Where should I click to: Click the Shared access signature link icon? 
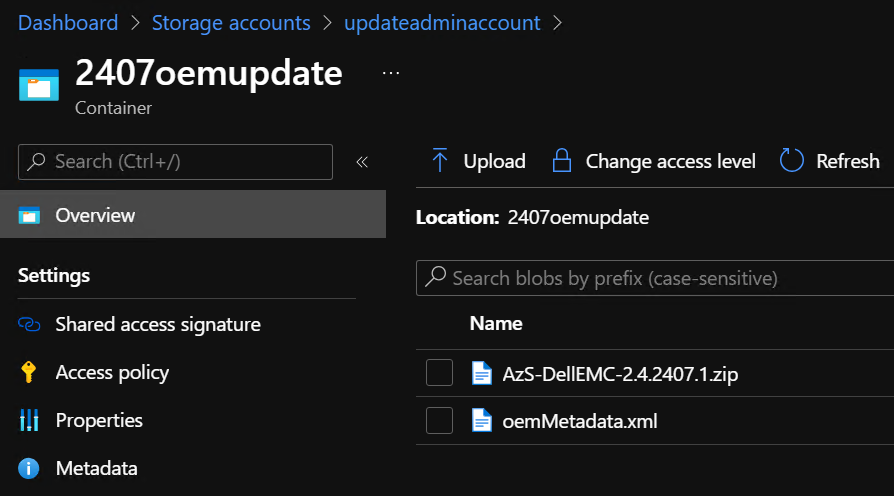coord(29,325)
